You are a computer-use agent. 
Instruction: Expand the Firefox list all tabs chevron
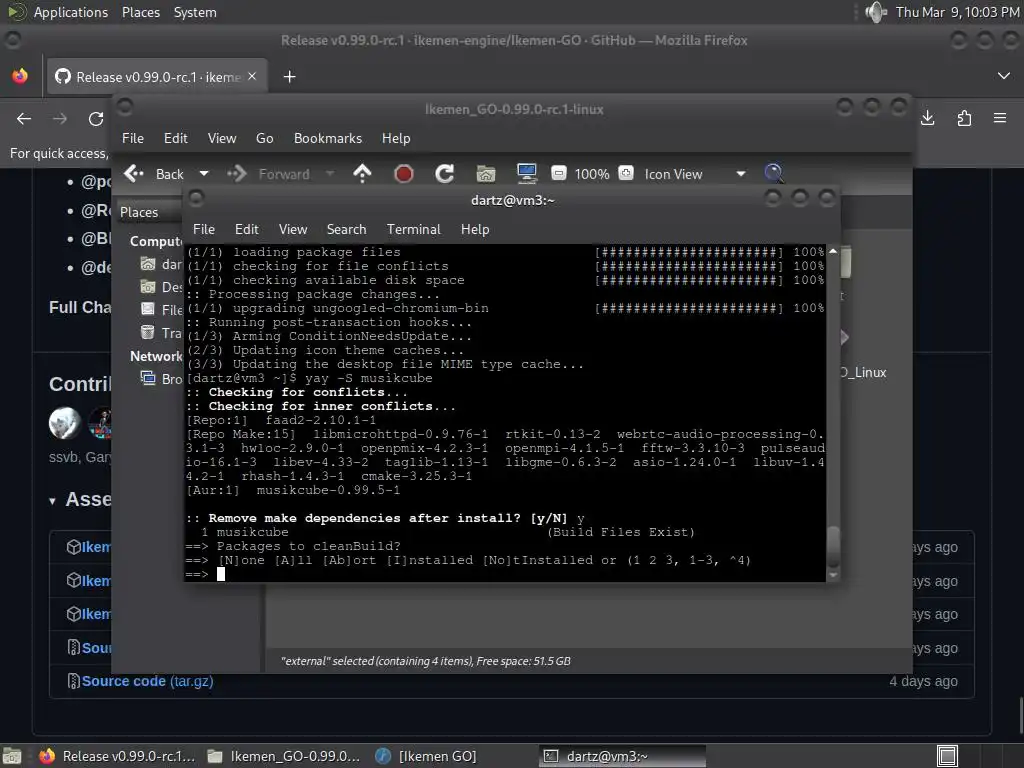tap(1004, 76)
